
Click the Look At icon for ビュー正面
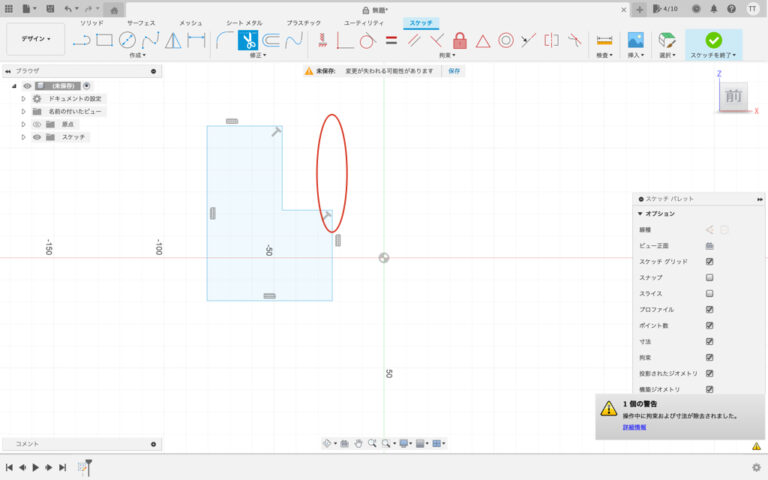[x=709, y=245]
